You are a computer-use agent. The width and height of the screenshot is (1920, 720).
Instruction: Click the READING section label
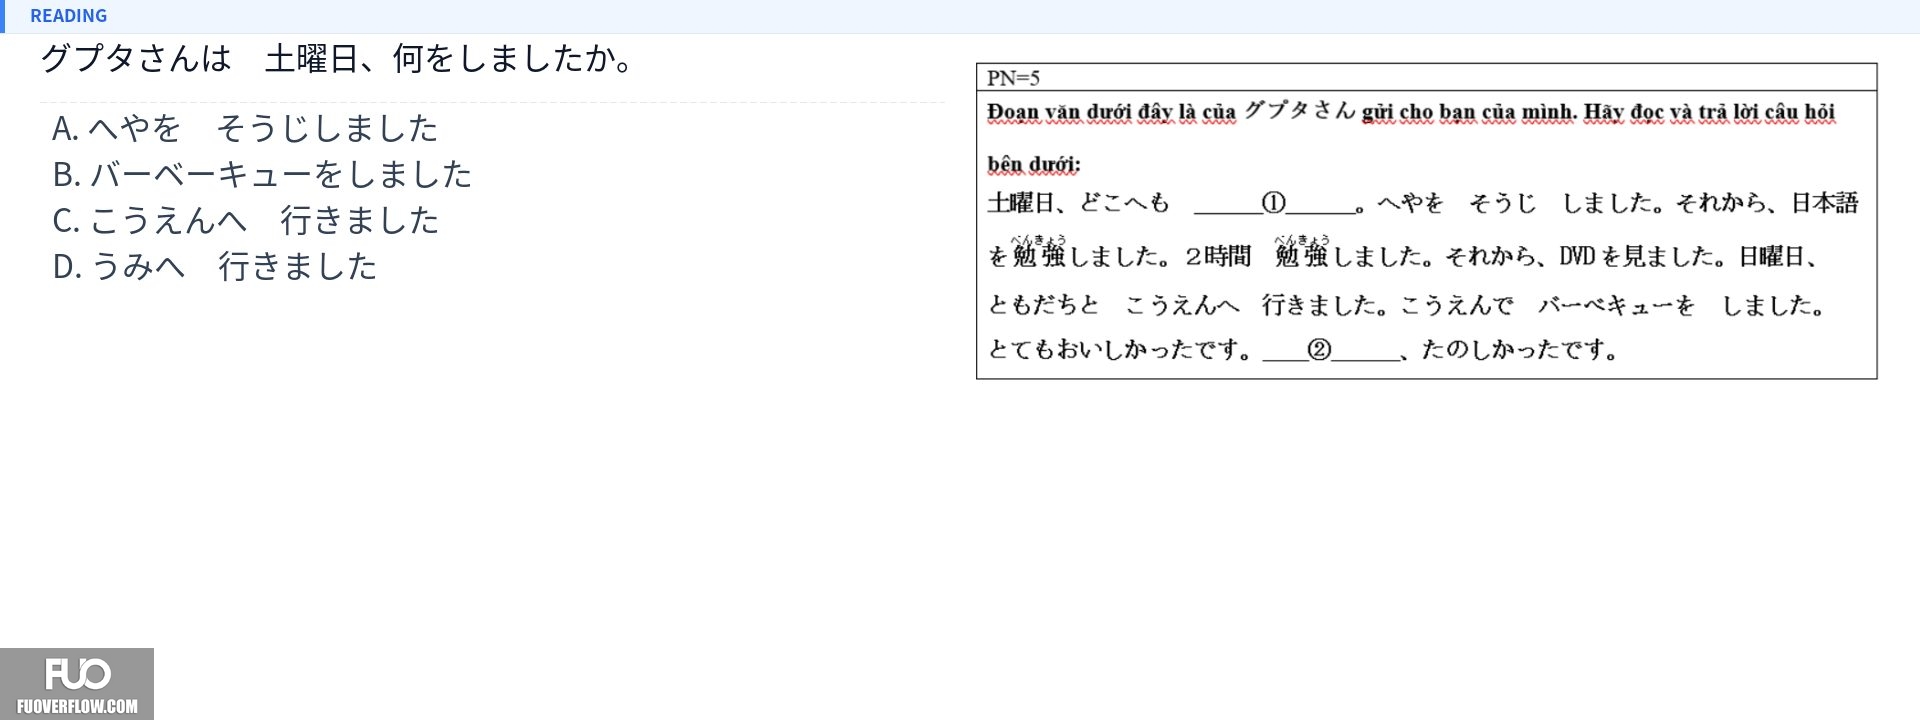68,16
